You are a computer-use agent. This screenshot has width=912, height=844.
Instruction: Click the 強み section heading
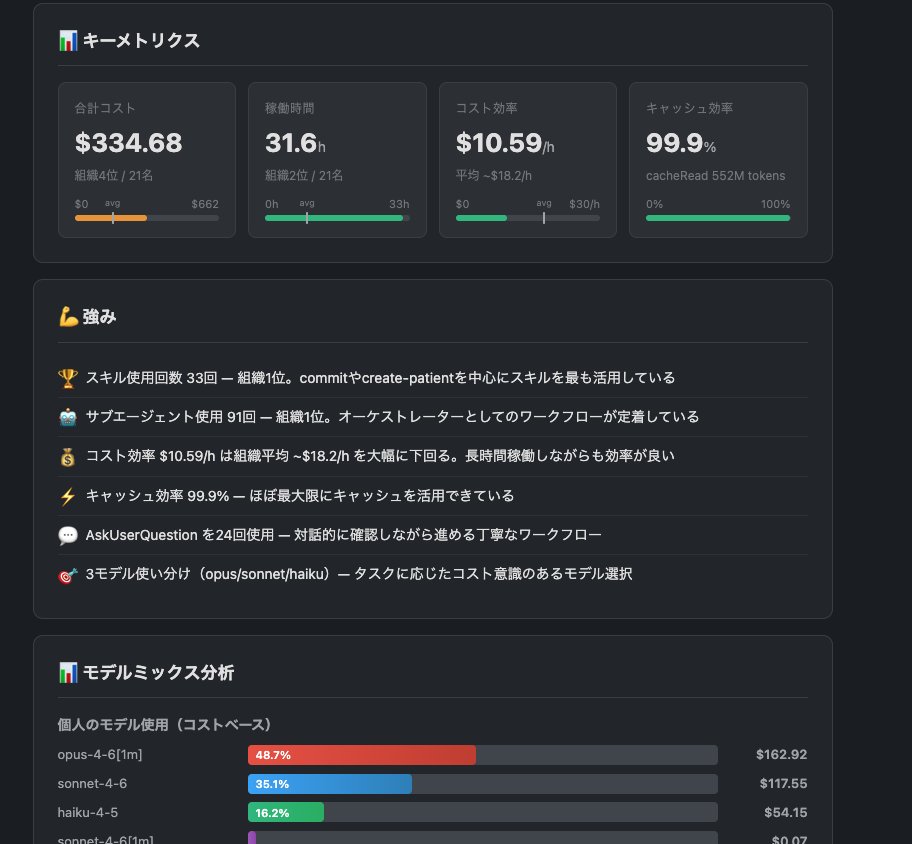tap(99, 316)
